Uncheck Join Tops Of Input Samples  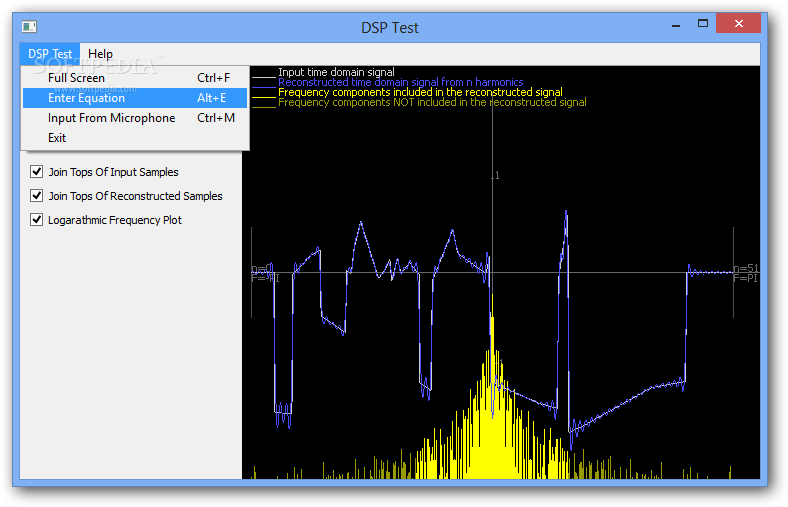[x=37, y=172]
